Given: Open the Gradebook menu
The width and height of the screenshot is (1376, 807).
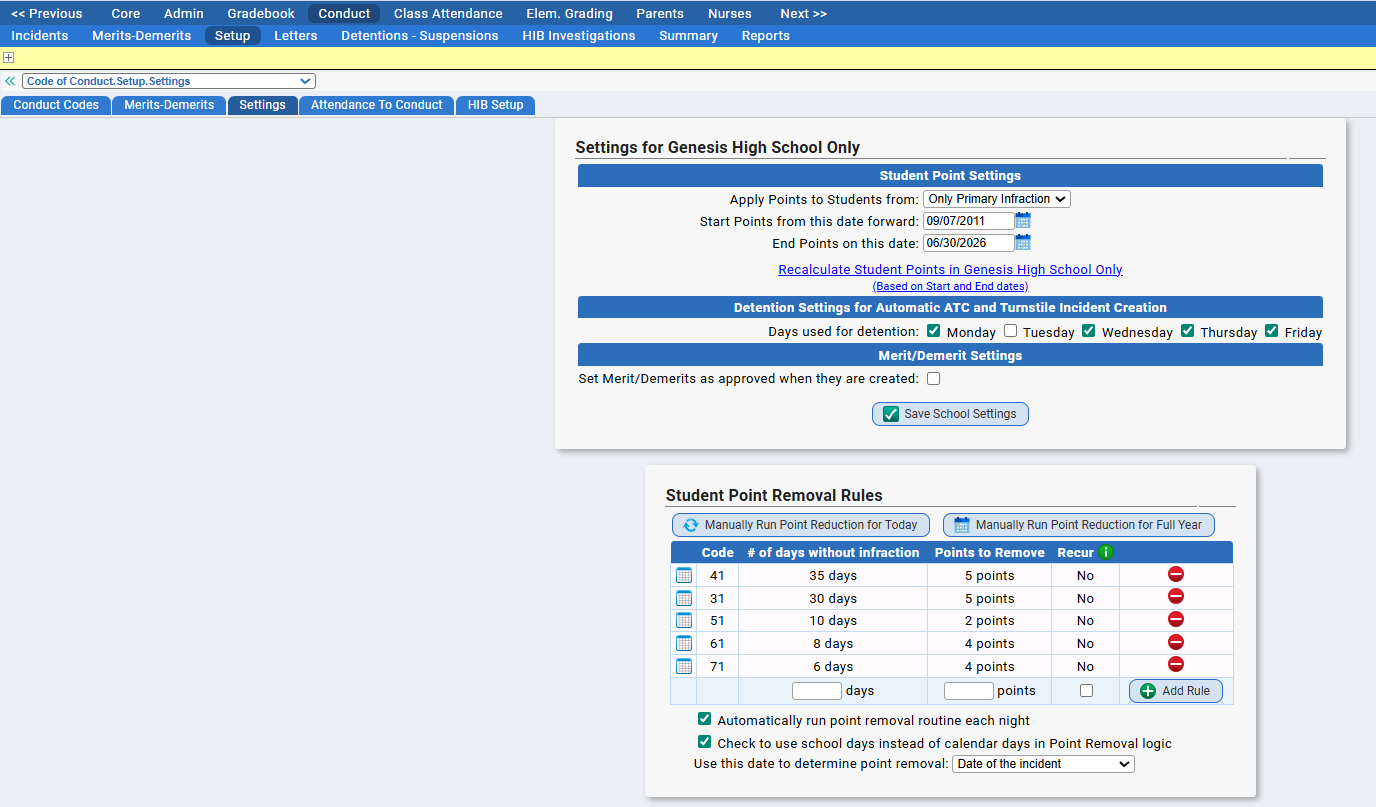Looking at the screenshot, I should click(261, 13).
